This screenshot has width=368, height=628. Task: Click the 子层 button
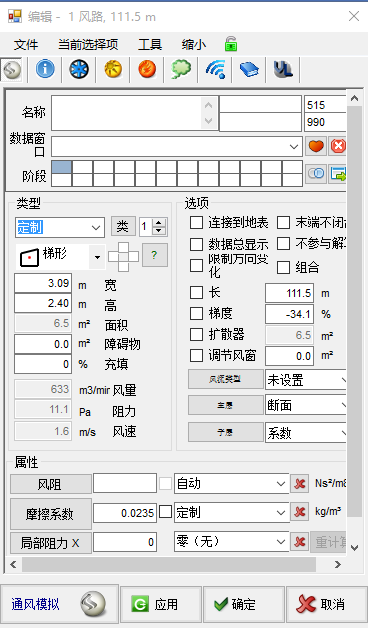(x=225, y=433)
